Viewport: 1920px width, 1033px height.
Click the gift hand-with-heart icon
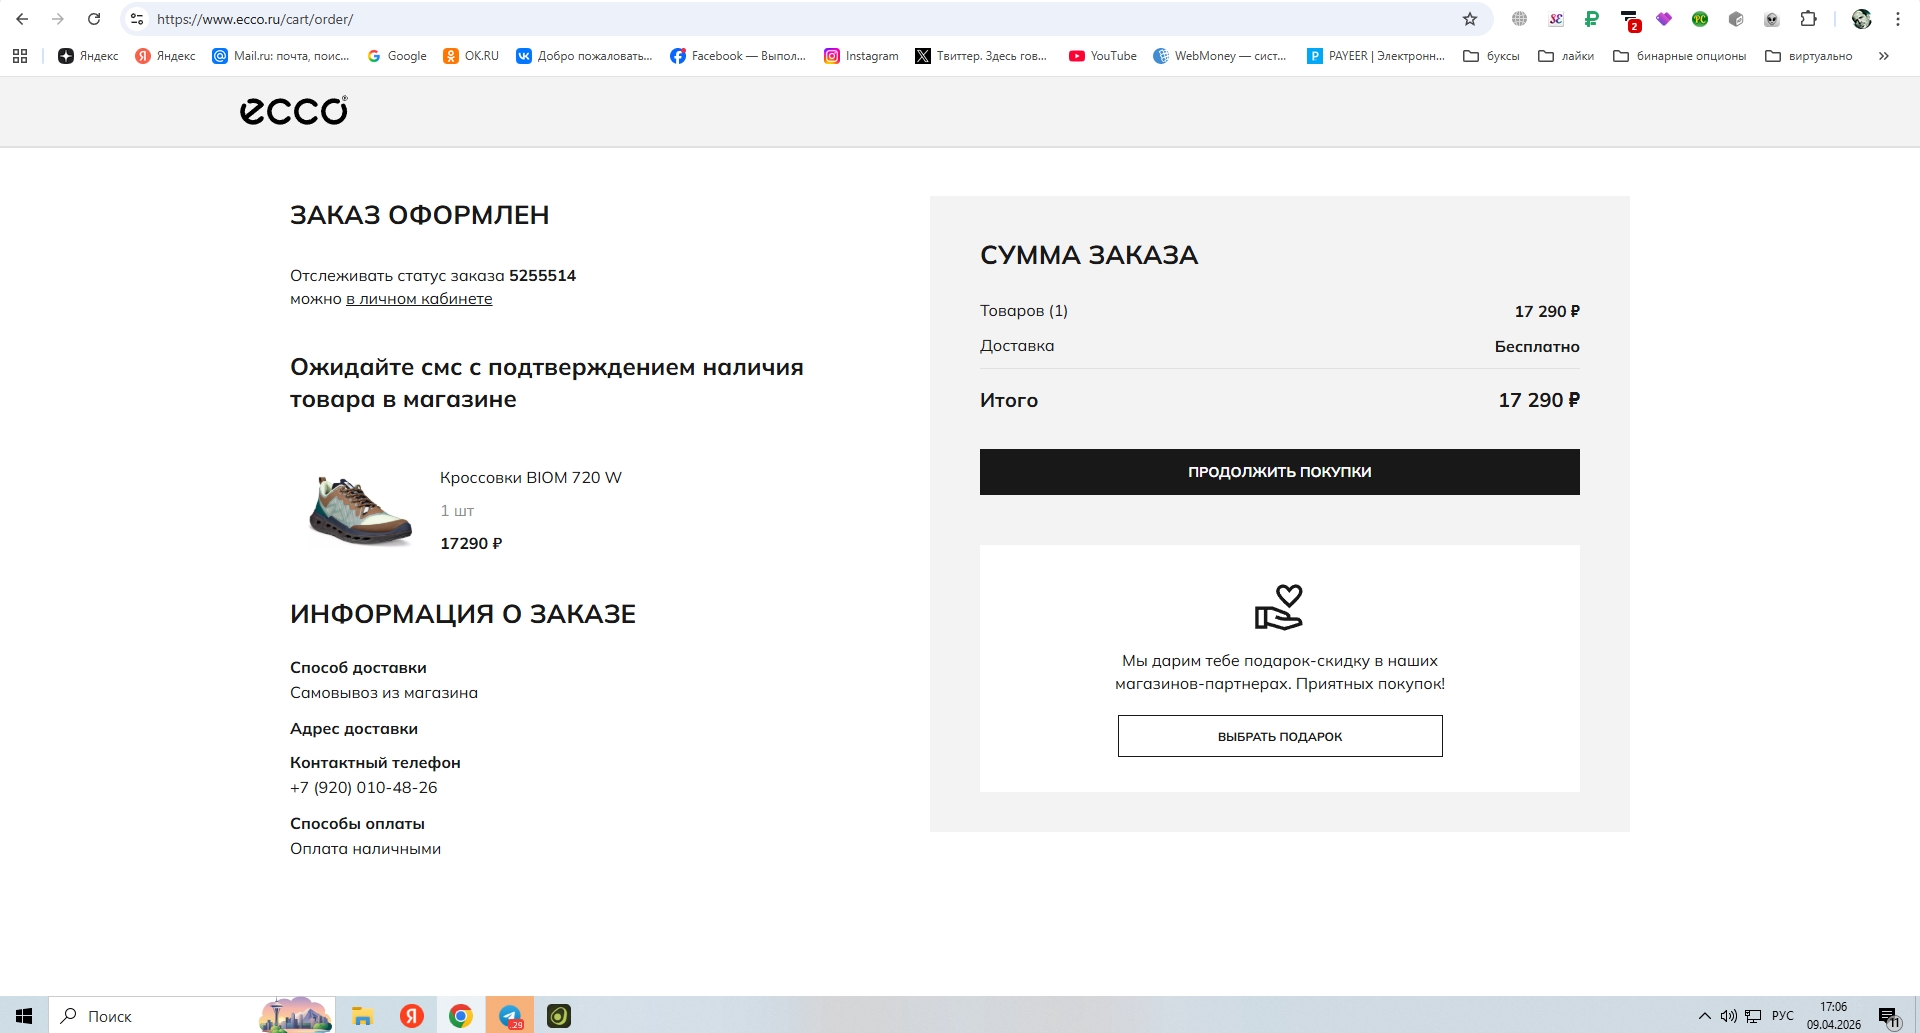pos(1279,607)
